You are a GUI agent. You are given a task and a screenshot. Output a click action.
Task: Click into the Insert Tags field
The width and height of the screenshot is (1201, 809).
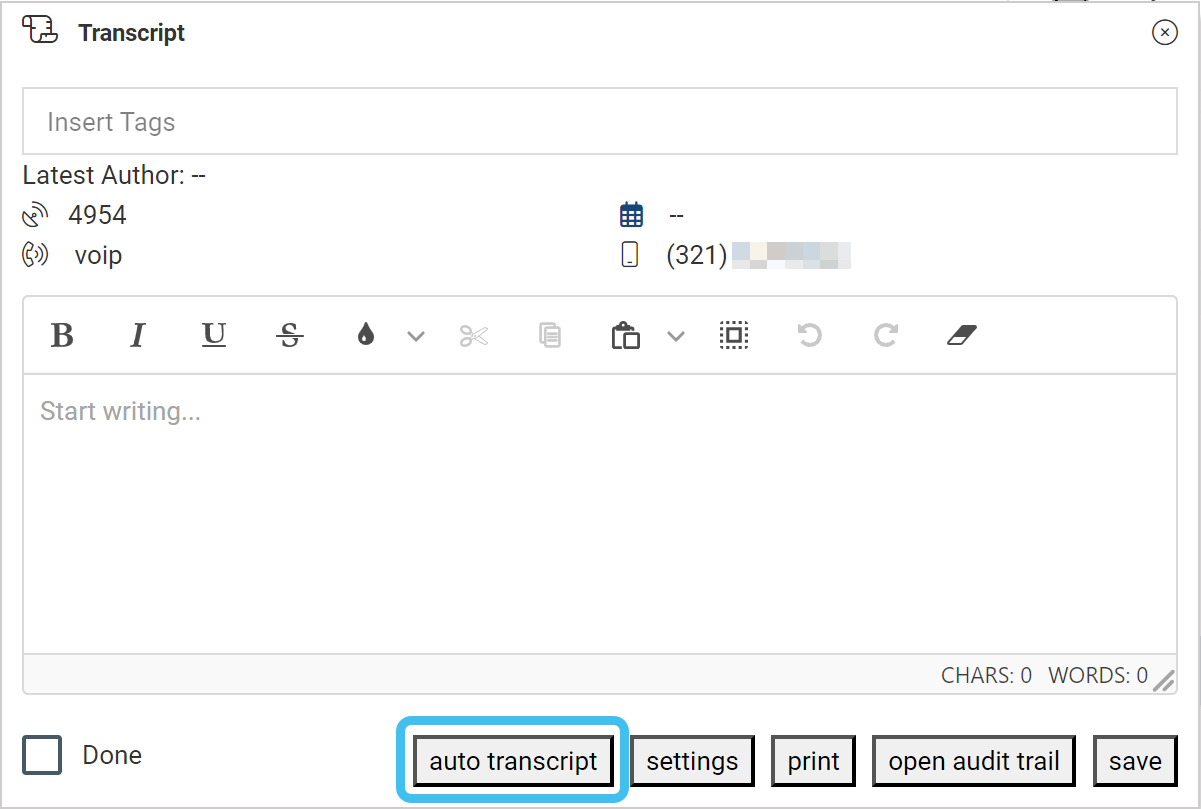[x=599, y=122]
